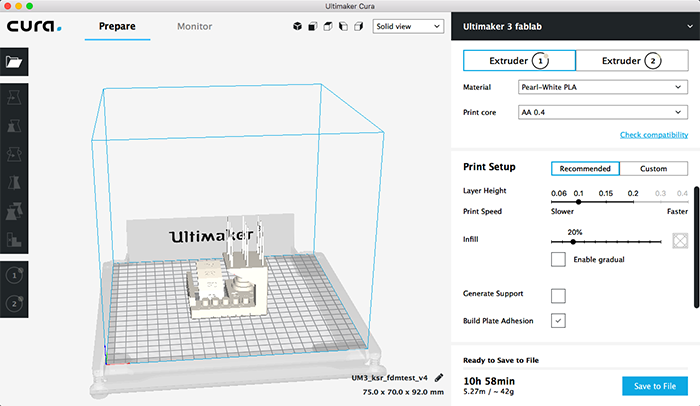Switch to Recommended print setup mode
The image size is (700, 406).
pos(585,168)
